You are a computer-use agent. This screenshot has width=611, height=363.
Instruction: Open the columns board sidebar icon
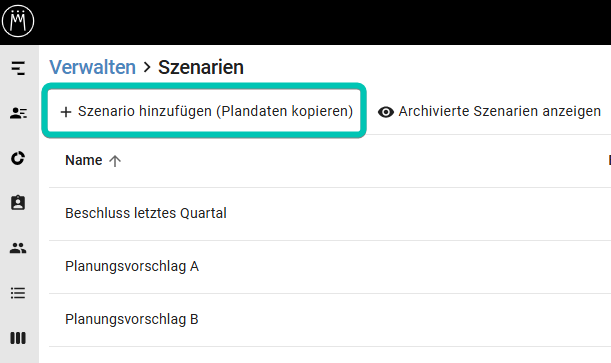(x=18, y=338)
